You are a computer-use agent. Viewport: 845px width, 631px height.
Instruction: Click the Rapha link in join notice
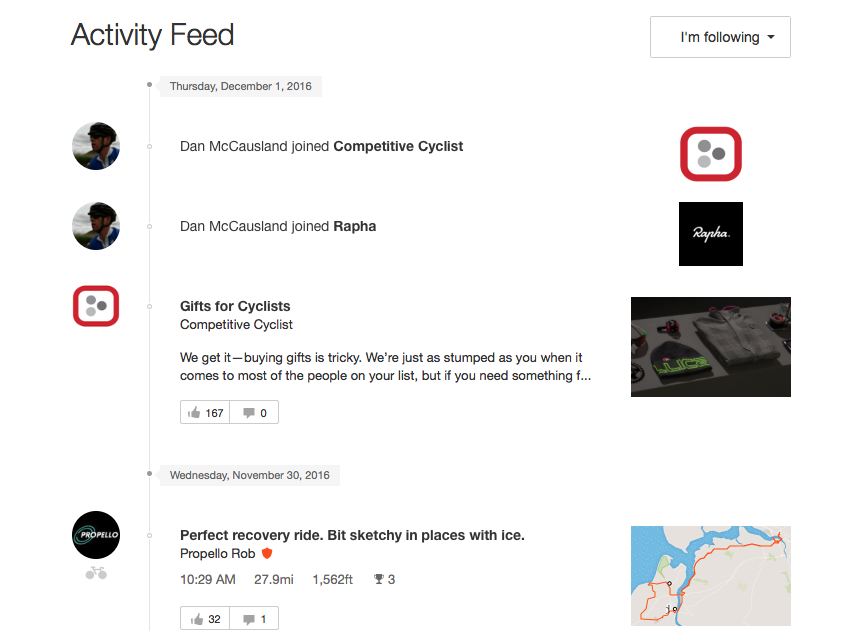pyautogui.click(x=355, y=226)
